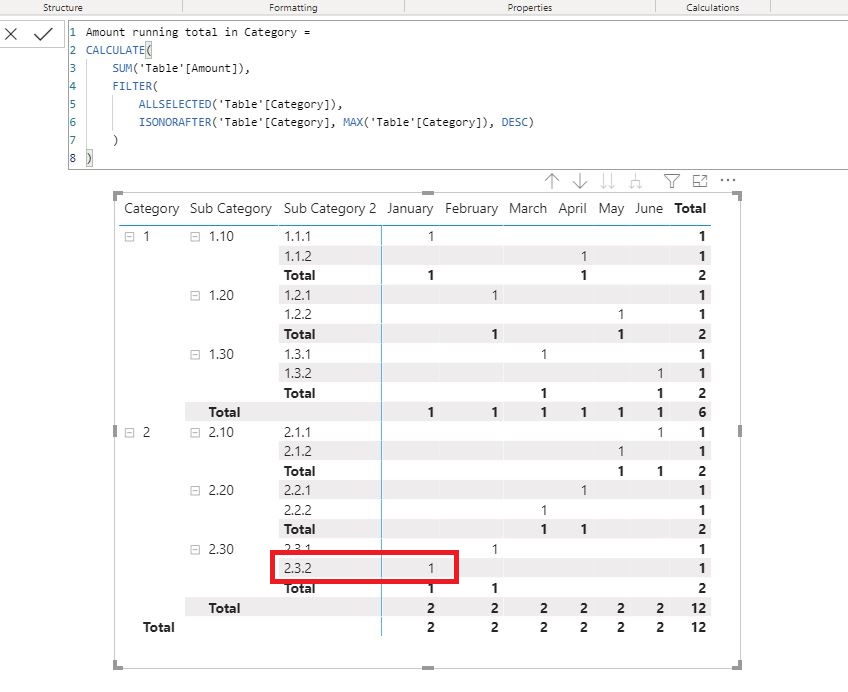848x692 pixels.
Task: Click Category 2 Total value 12
Action: pyautogui.click(x=698, y=608)
